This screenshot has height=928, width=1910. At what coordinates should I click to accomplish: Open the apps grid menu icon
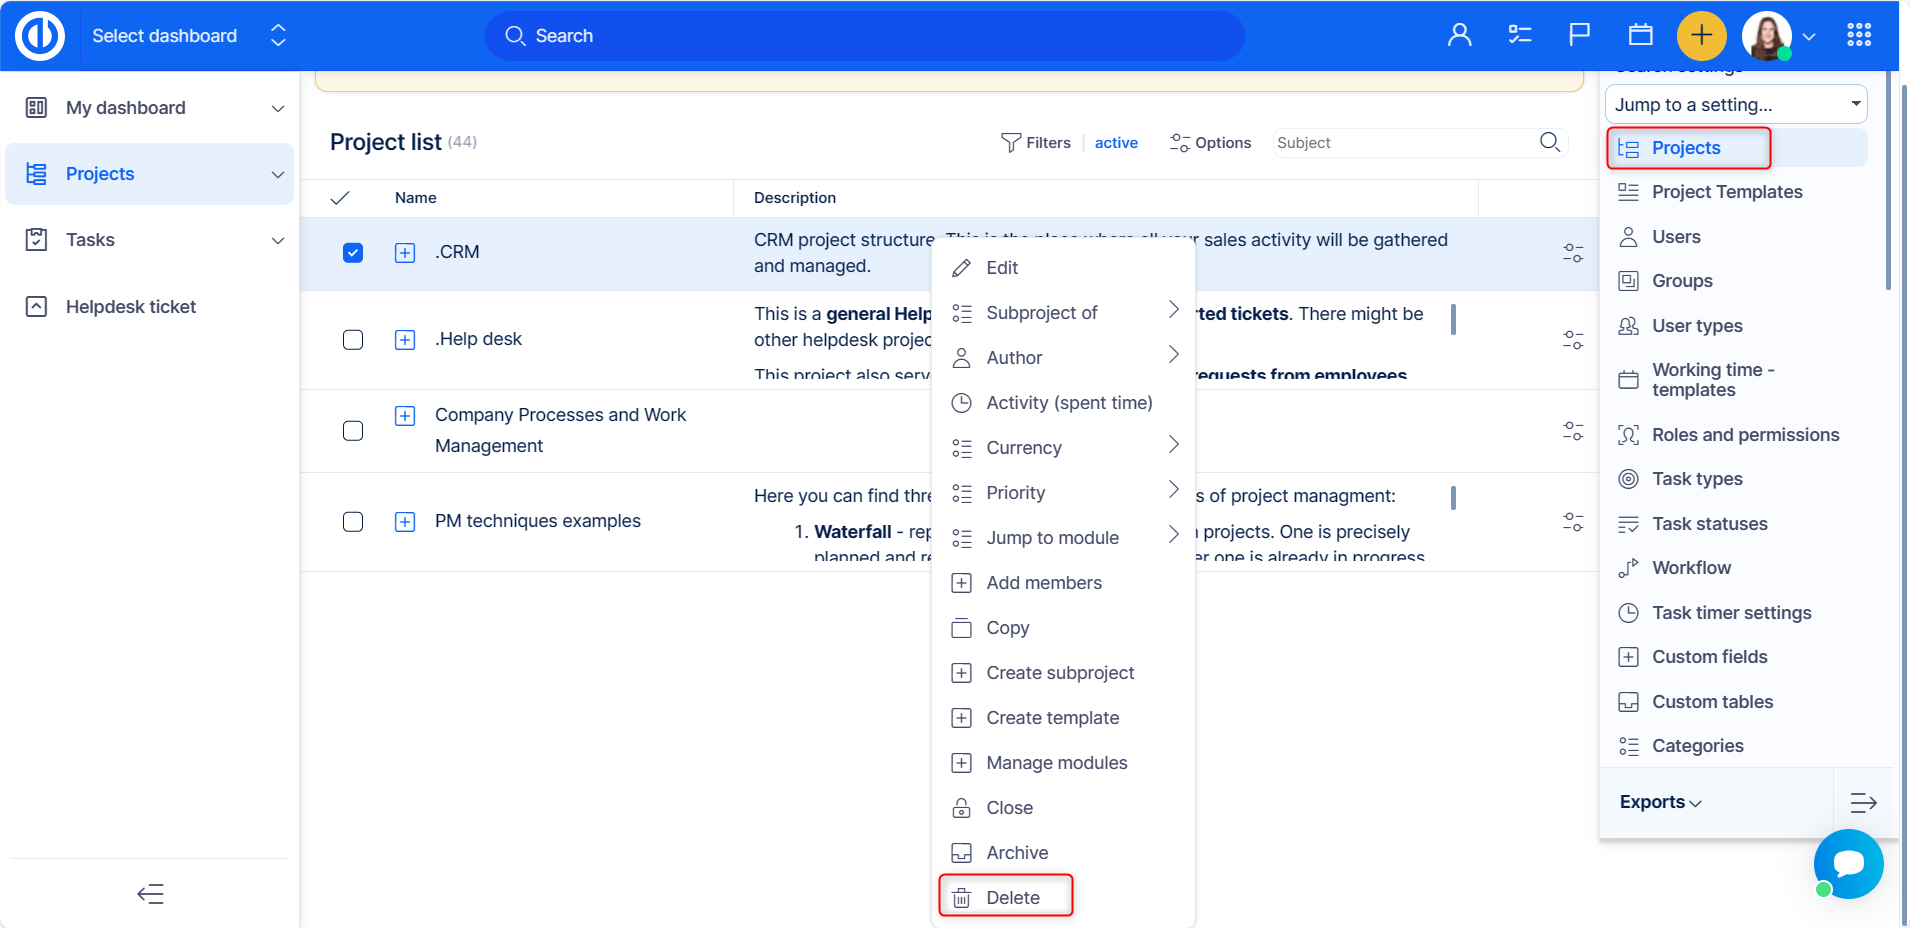[x=1859, y=36]
